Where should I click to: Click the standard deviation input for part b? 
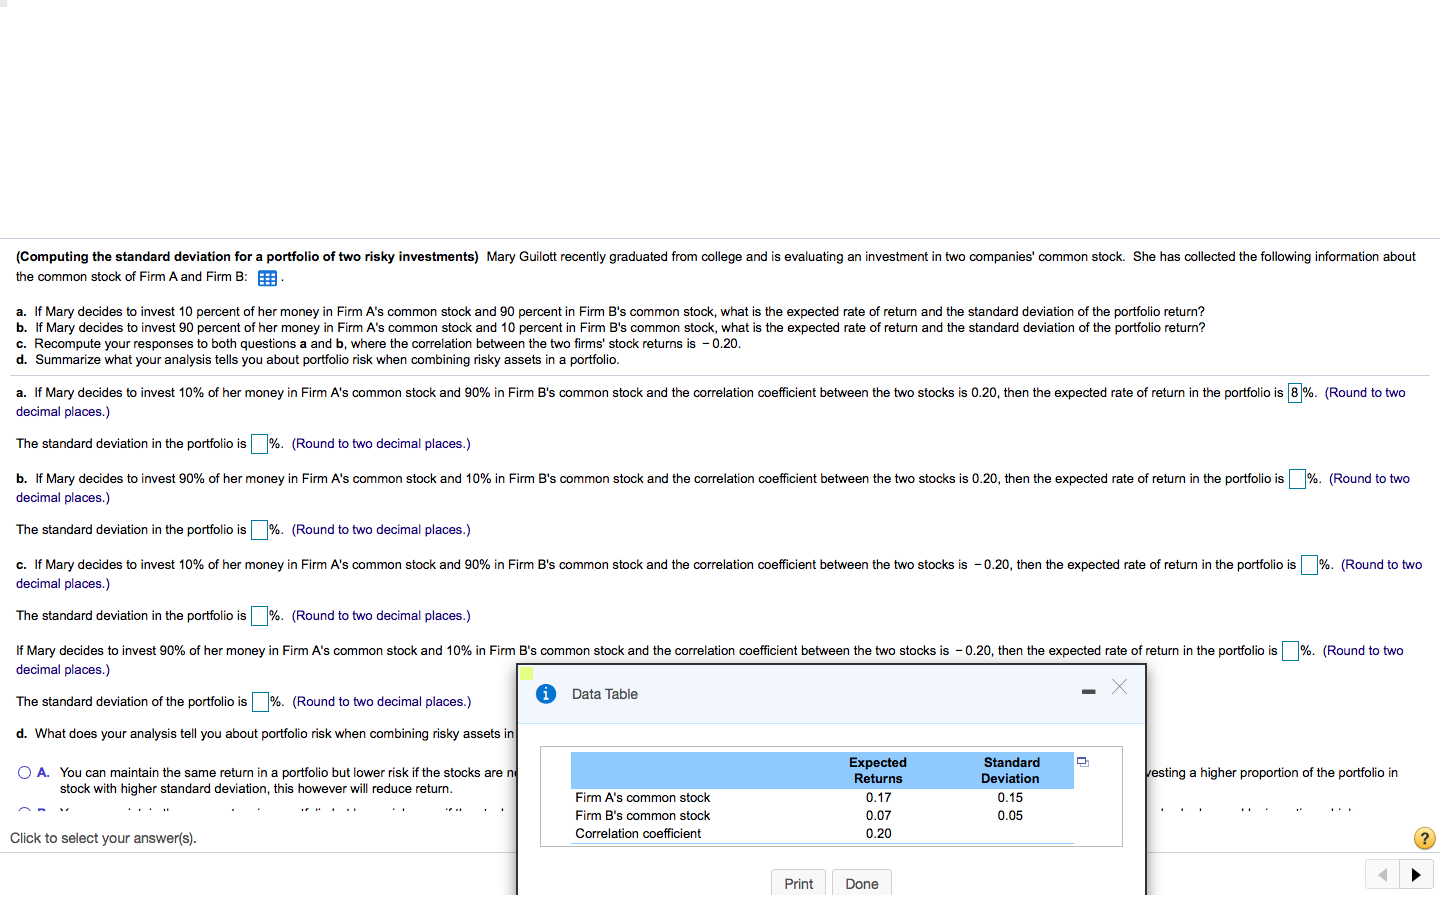(x=260, y=529)
